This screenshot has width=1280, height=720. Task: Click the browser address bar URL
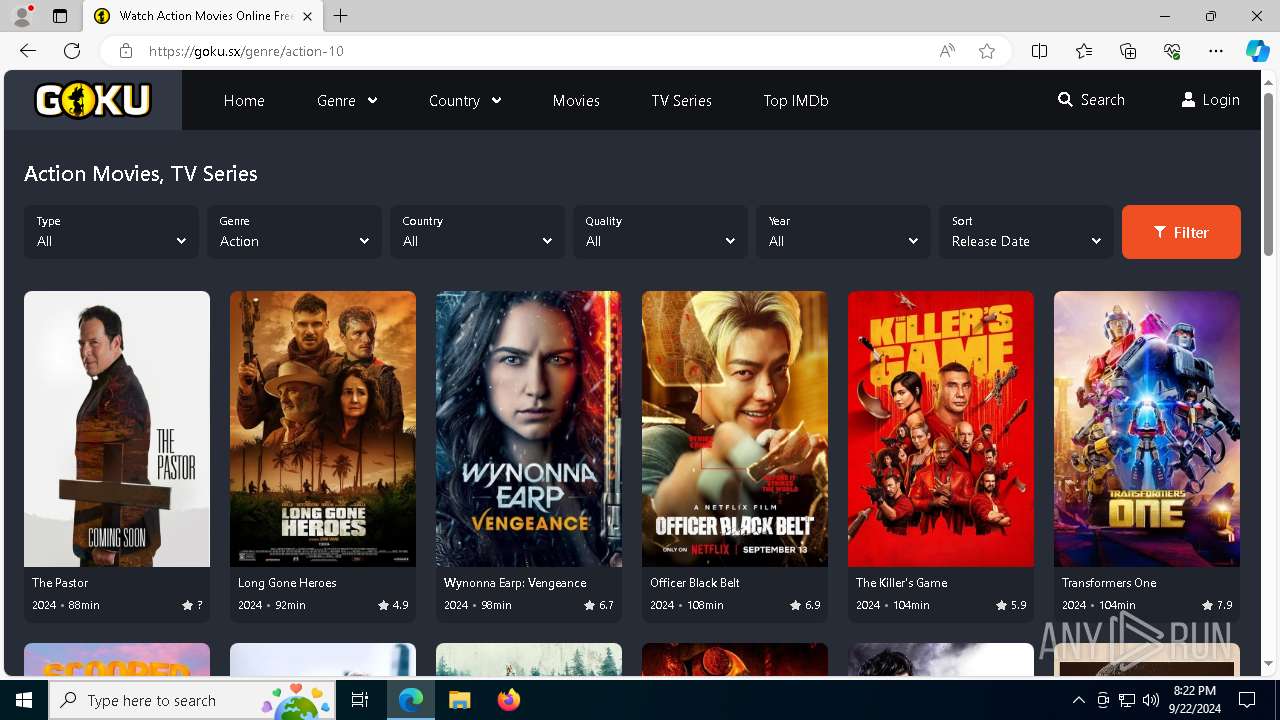pyautogui.click(x=246, y=51)
